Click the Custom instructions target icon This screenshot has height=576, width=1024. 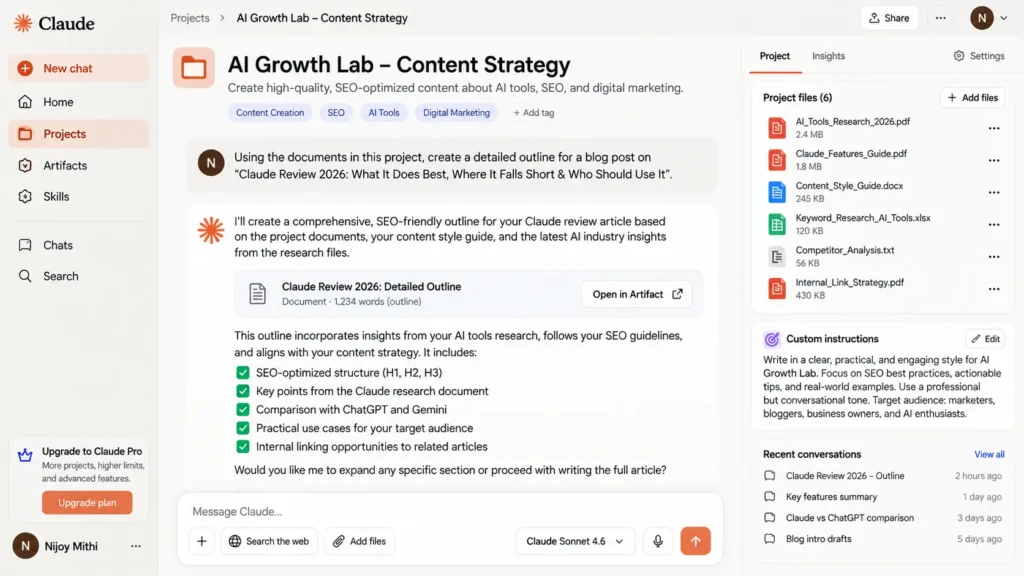(x=772, y=340)
